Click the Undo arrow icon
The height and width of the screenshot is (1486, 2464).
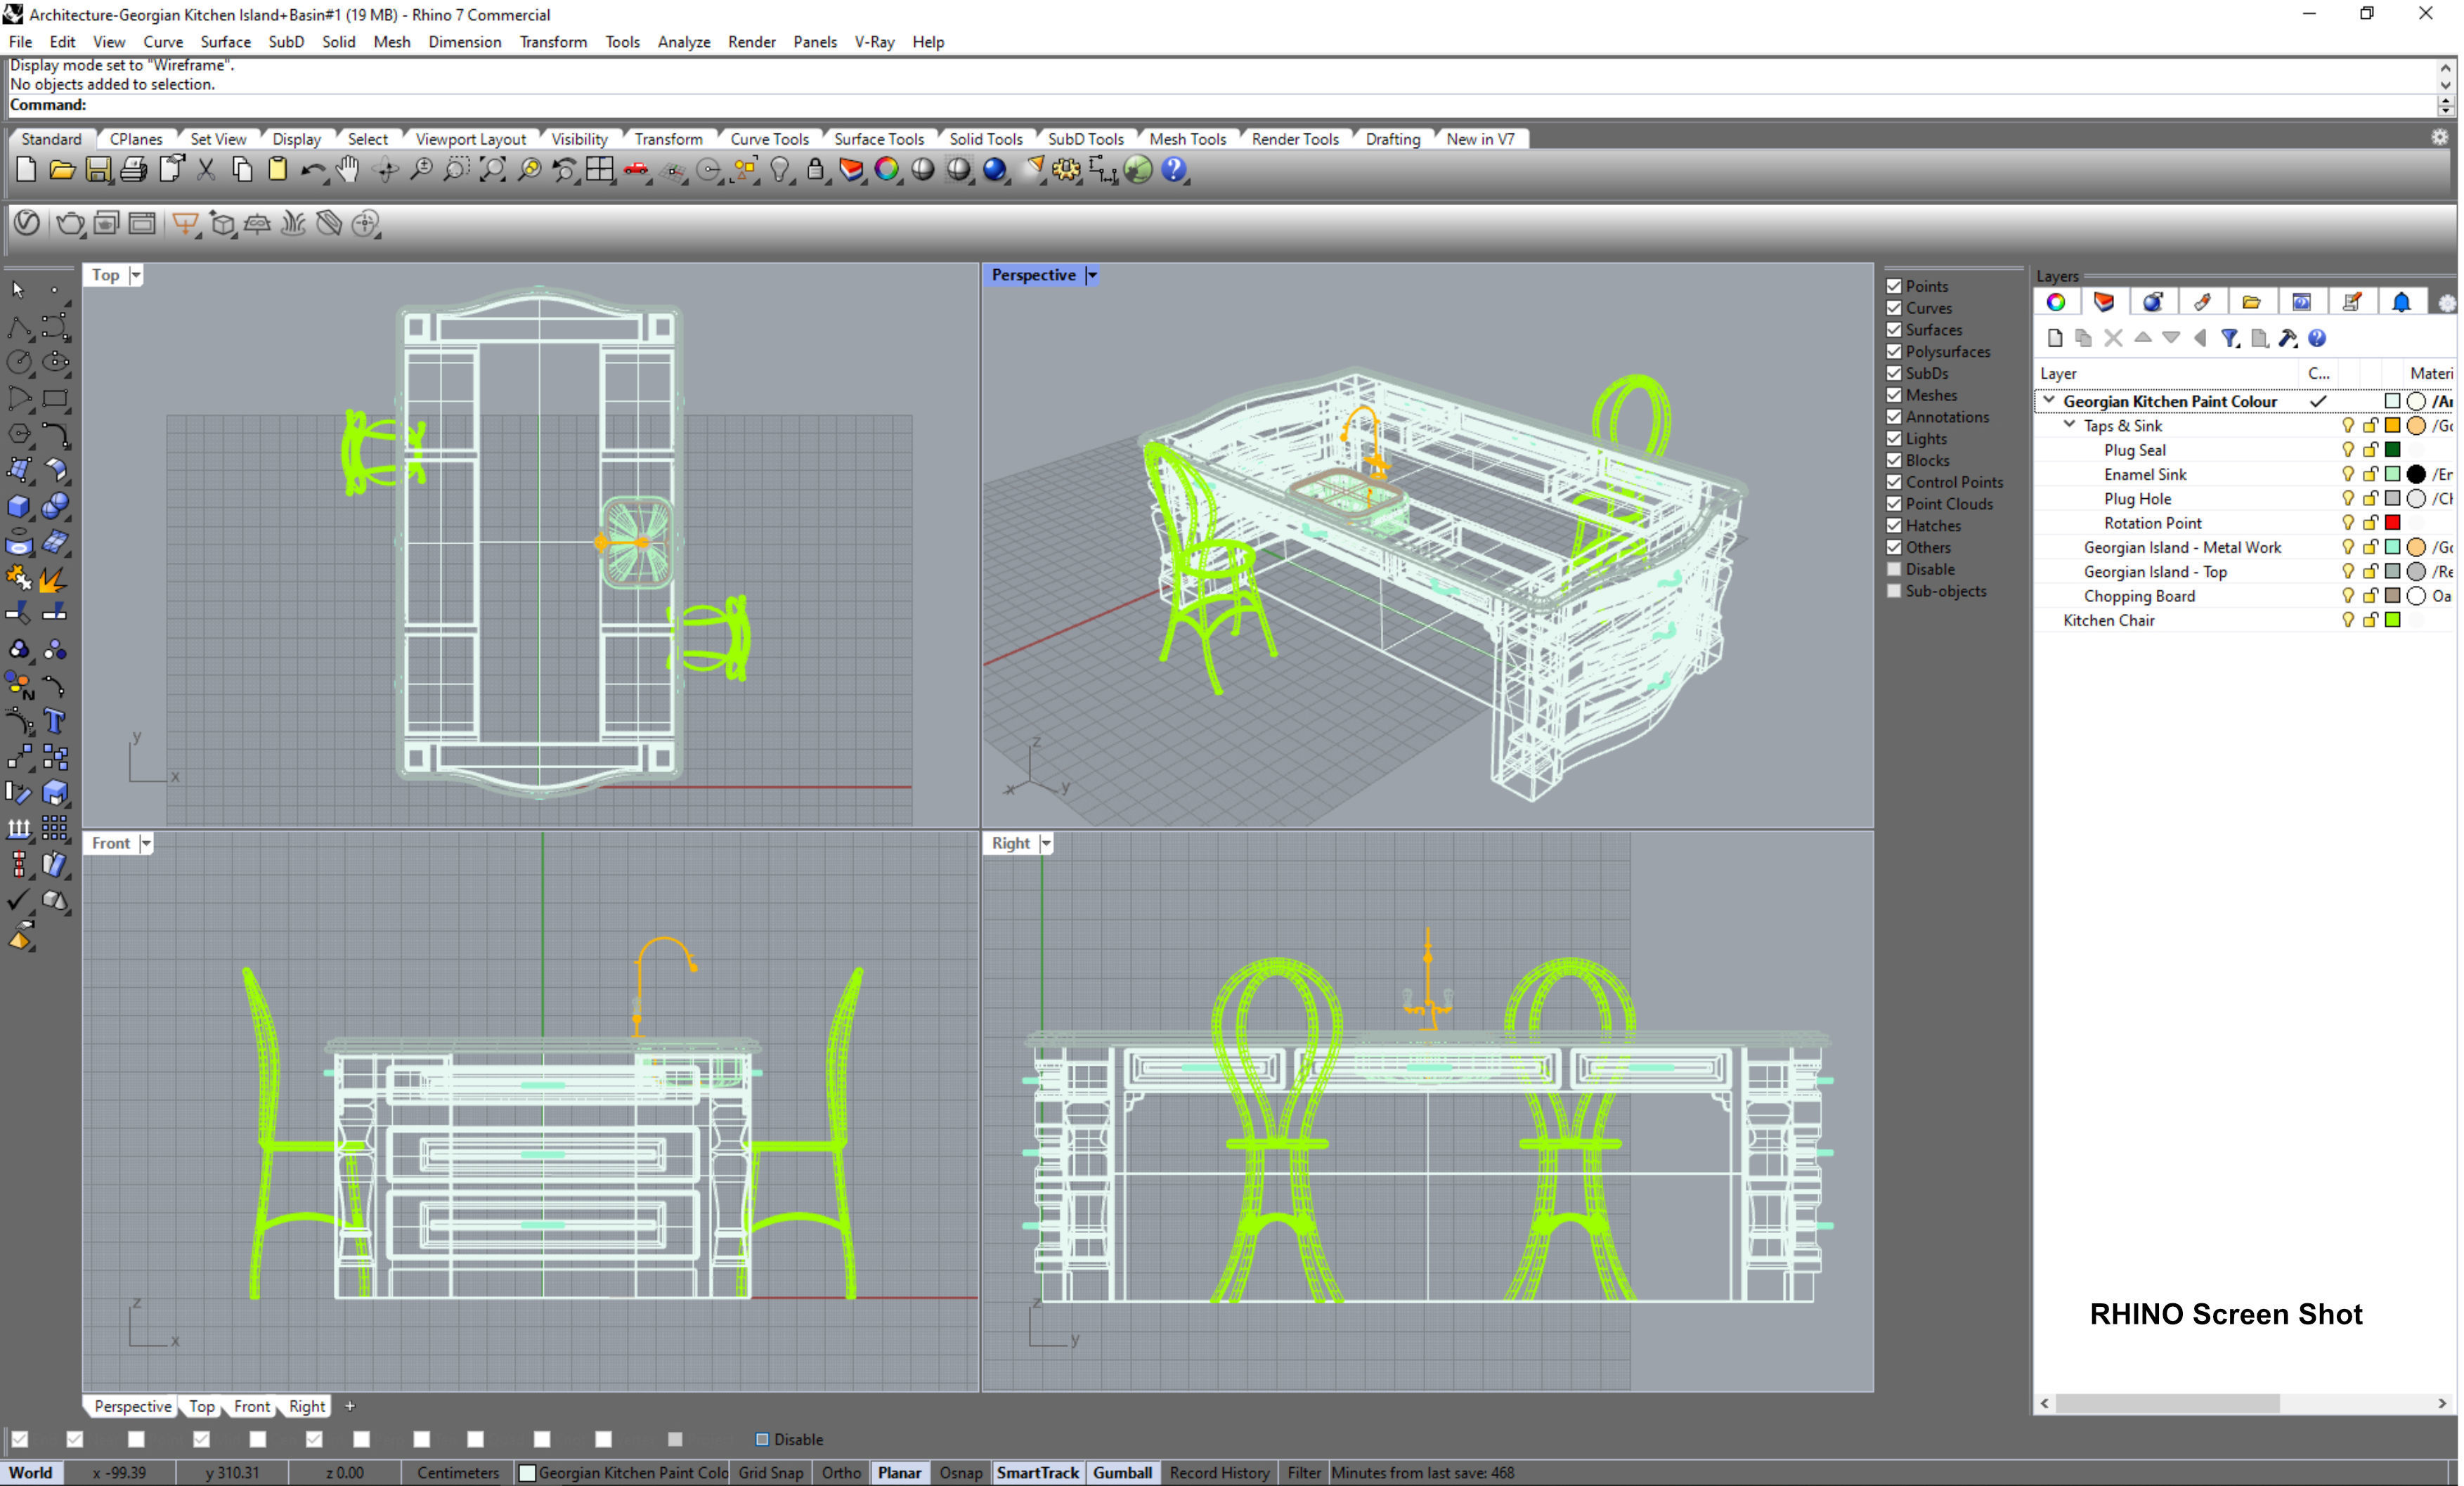pos(312,170)
